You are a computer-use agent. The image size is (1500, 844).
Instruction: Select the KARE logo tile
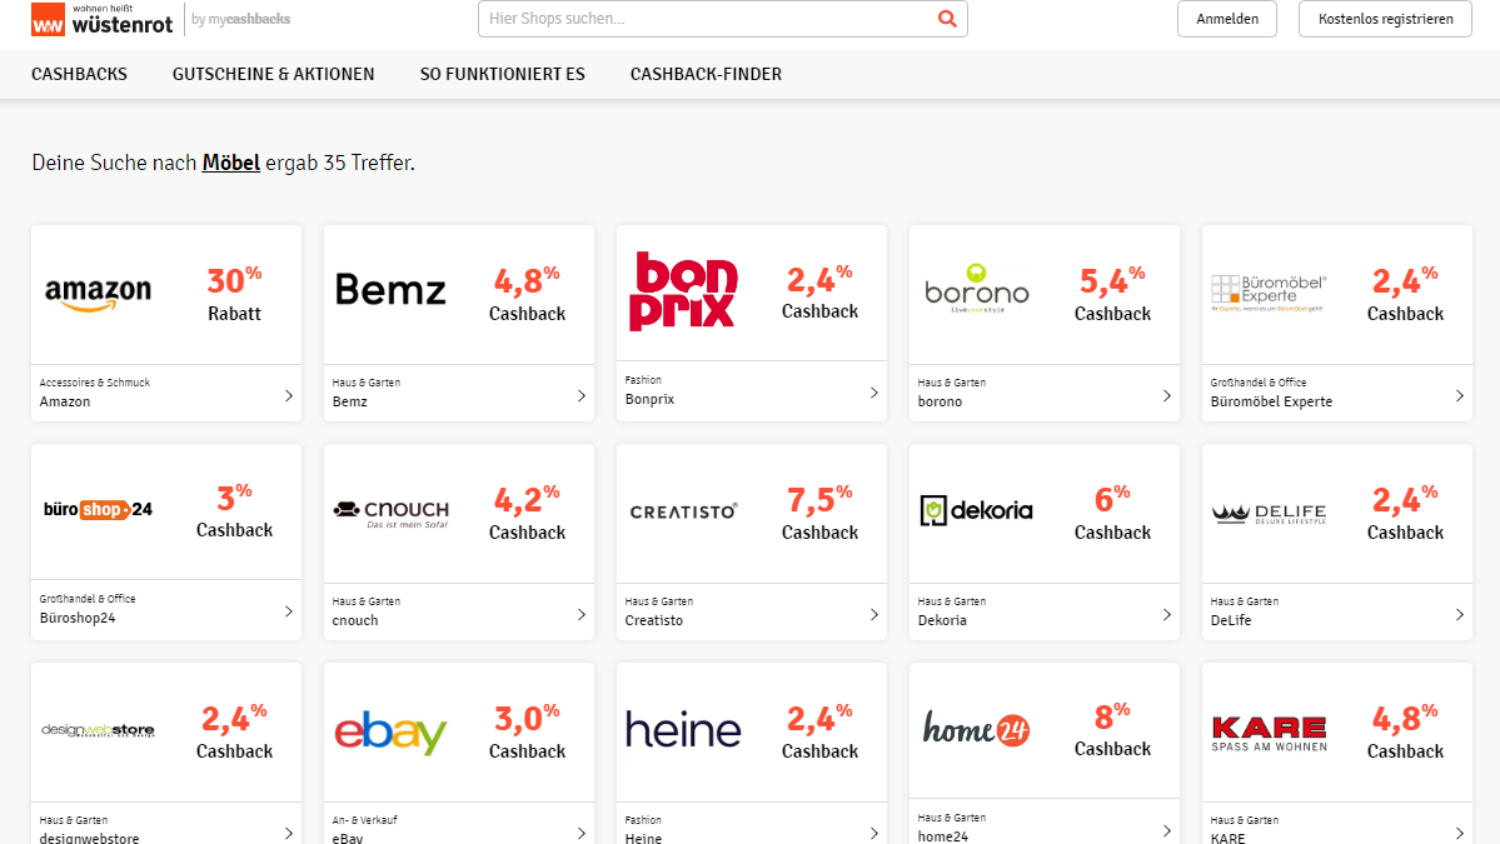click(x=1269, y=733)
